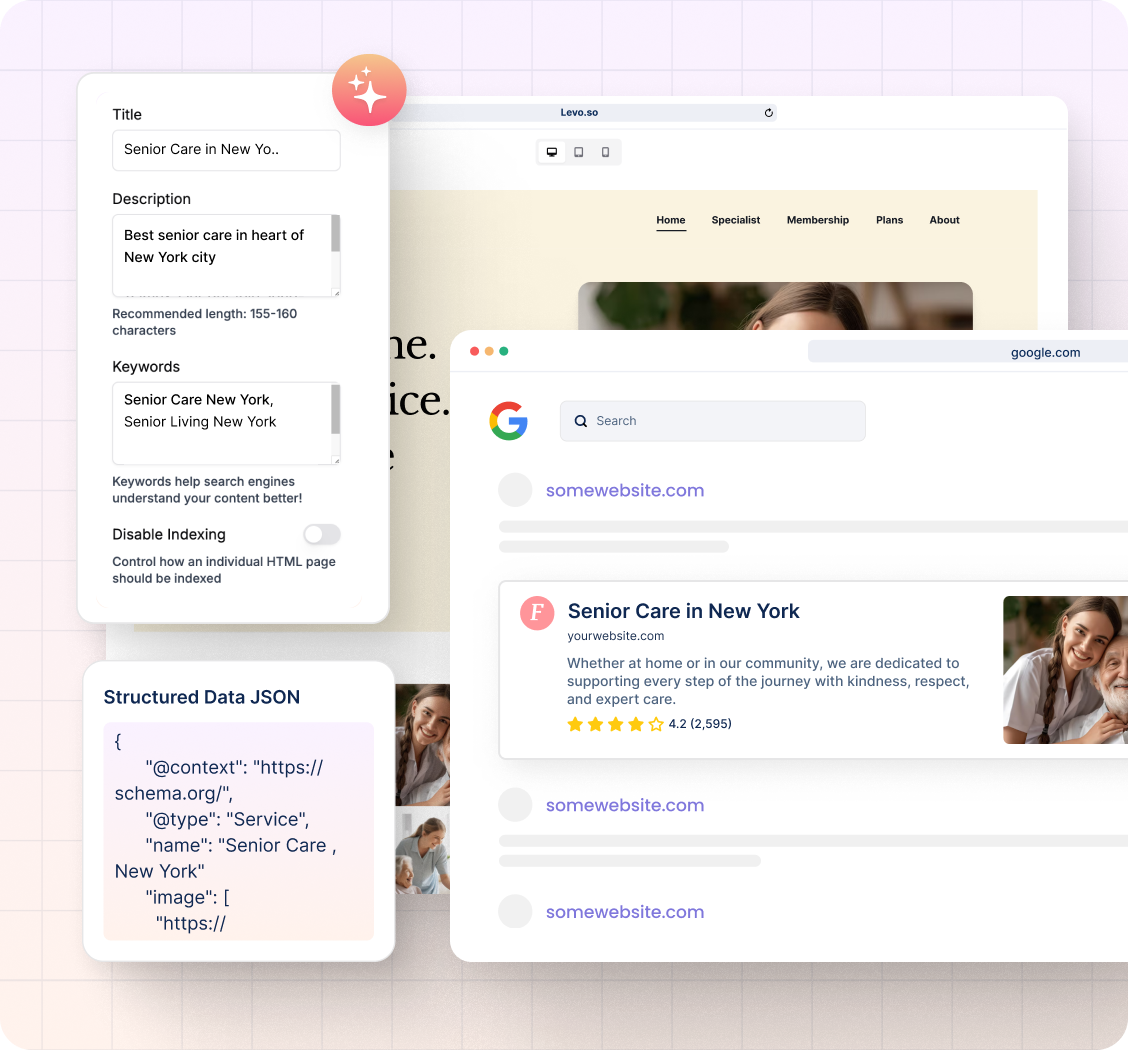This screenshot has width=1128, height=1050.
Task: Click the Google logo
Action: [508, 421]
